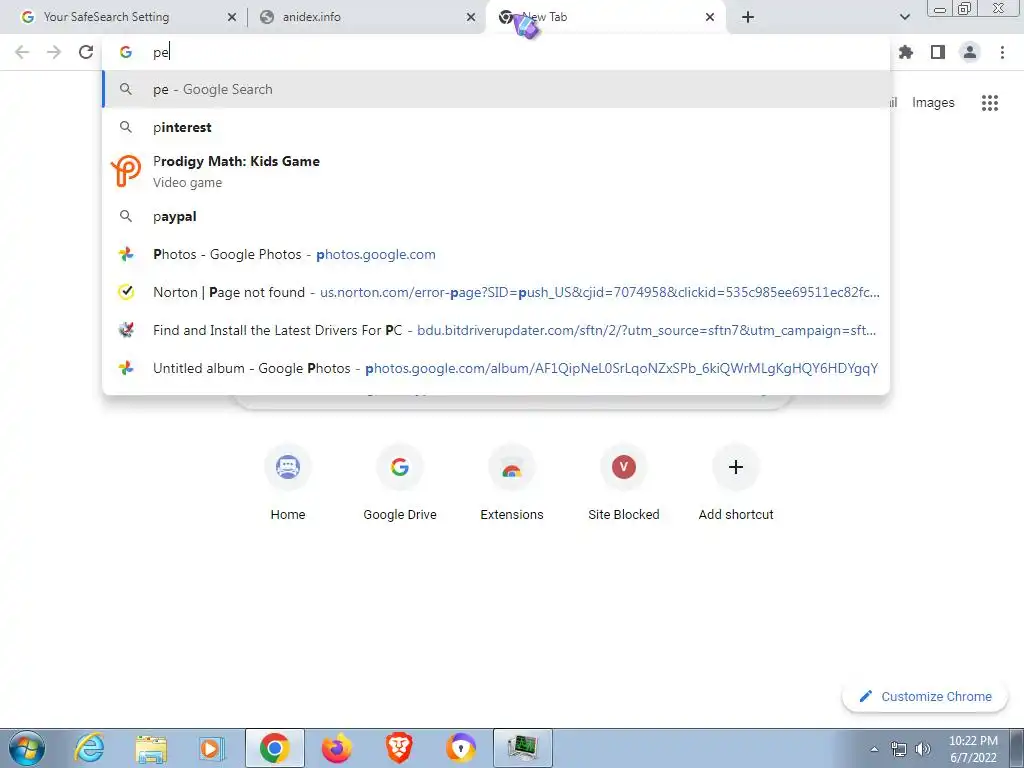Expand the tab search chevron

coord(904,17)
